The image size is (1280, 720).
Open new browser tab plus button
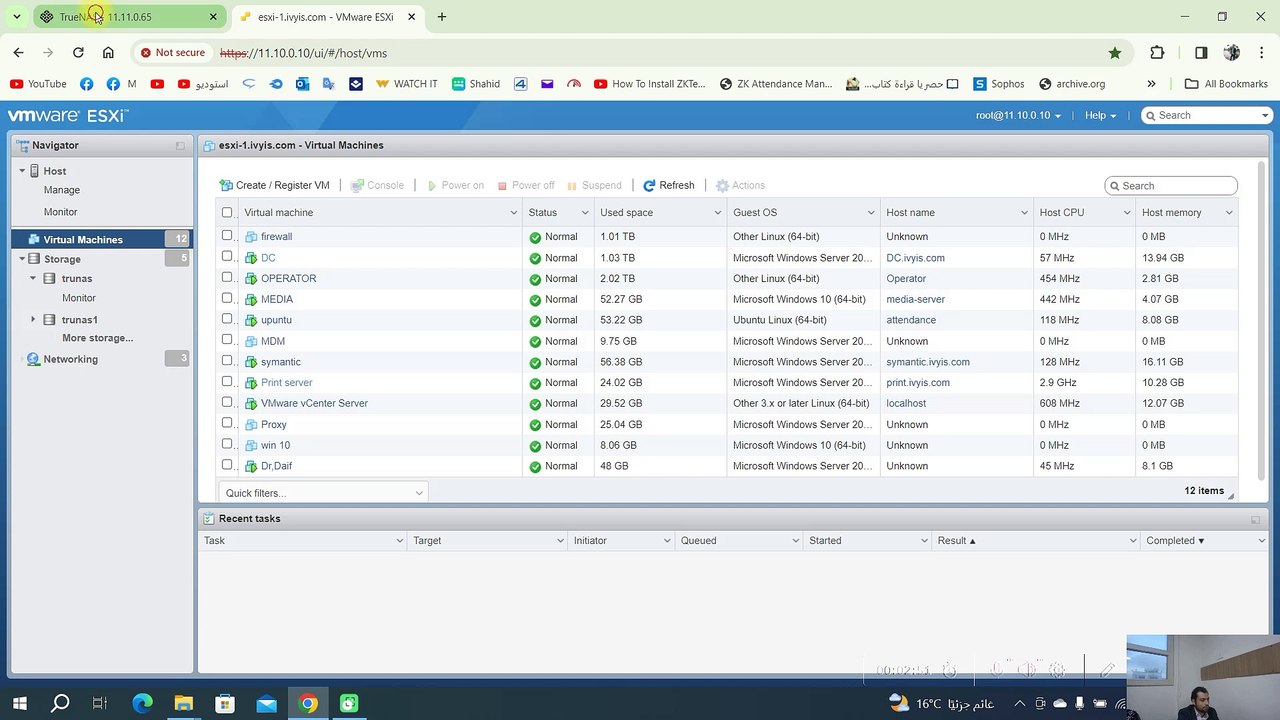point(442,17)
